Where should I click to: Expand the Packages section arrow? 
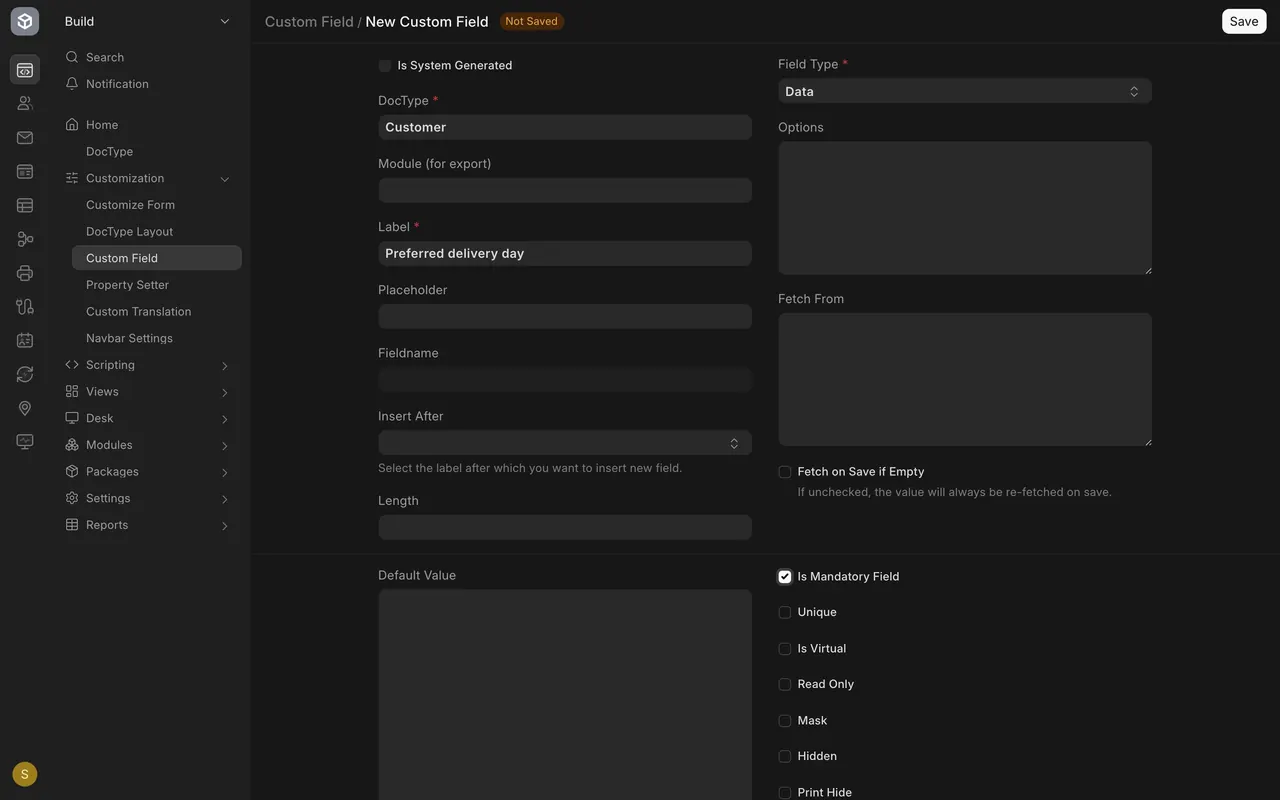pyautogui.click(x=225, y=473)
